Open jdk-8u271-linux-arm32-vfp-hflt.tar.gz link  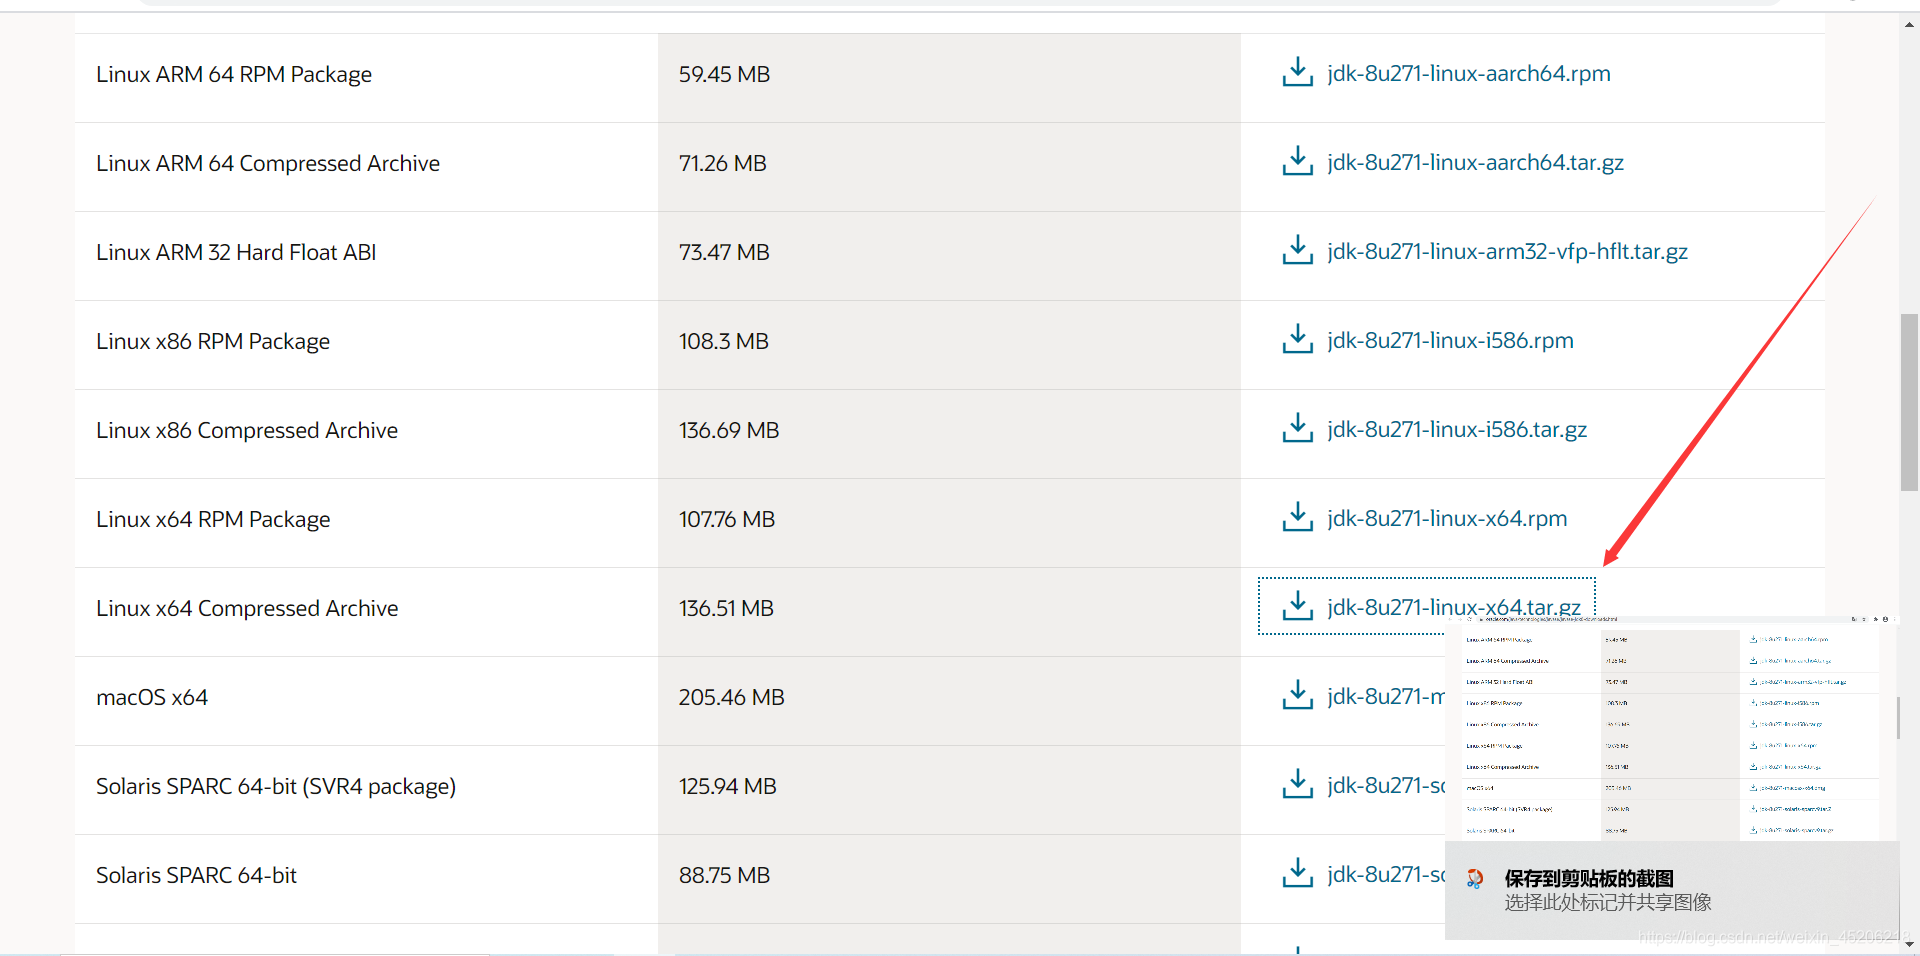(1507, 251)
